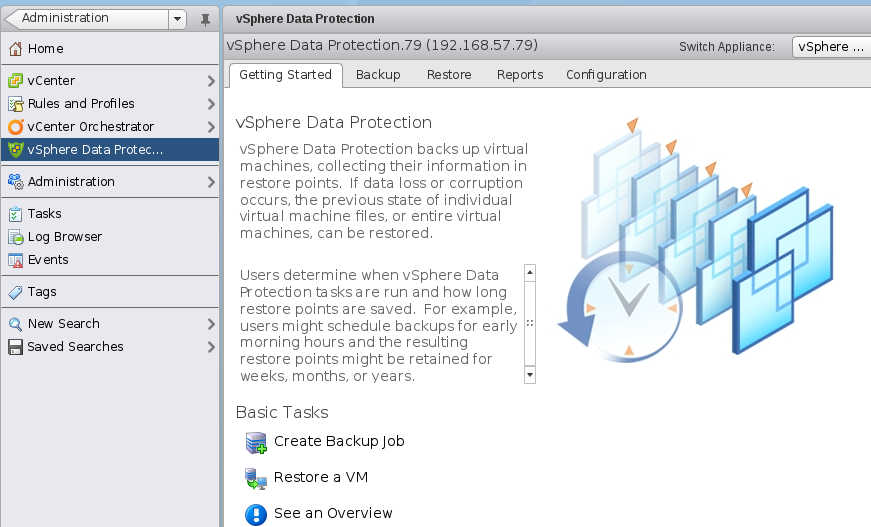Click the Events icon
871x527 pixels.
[x=16, y=260]
